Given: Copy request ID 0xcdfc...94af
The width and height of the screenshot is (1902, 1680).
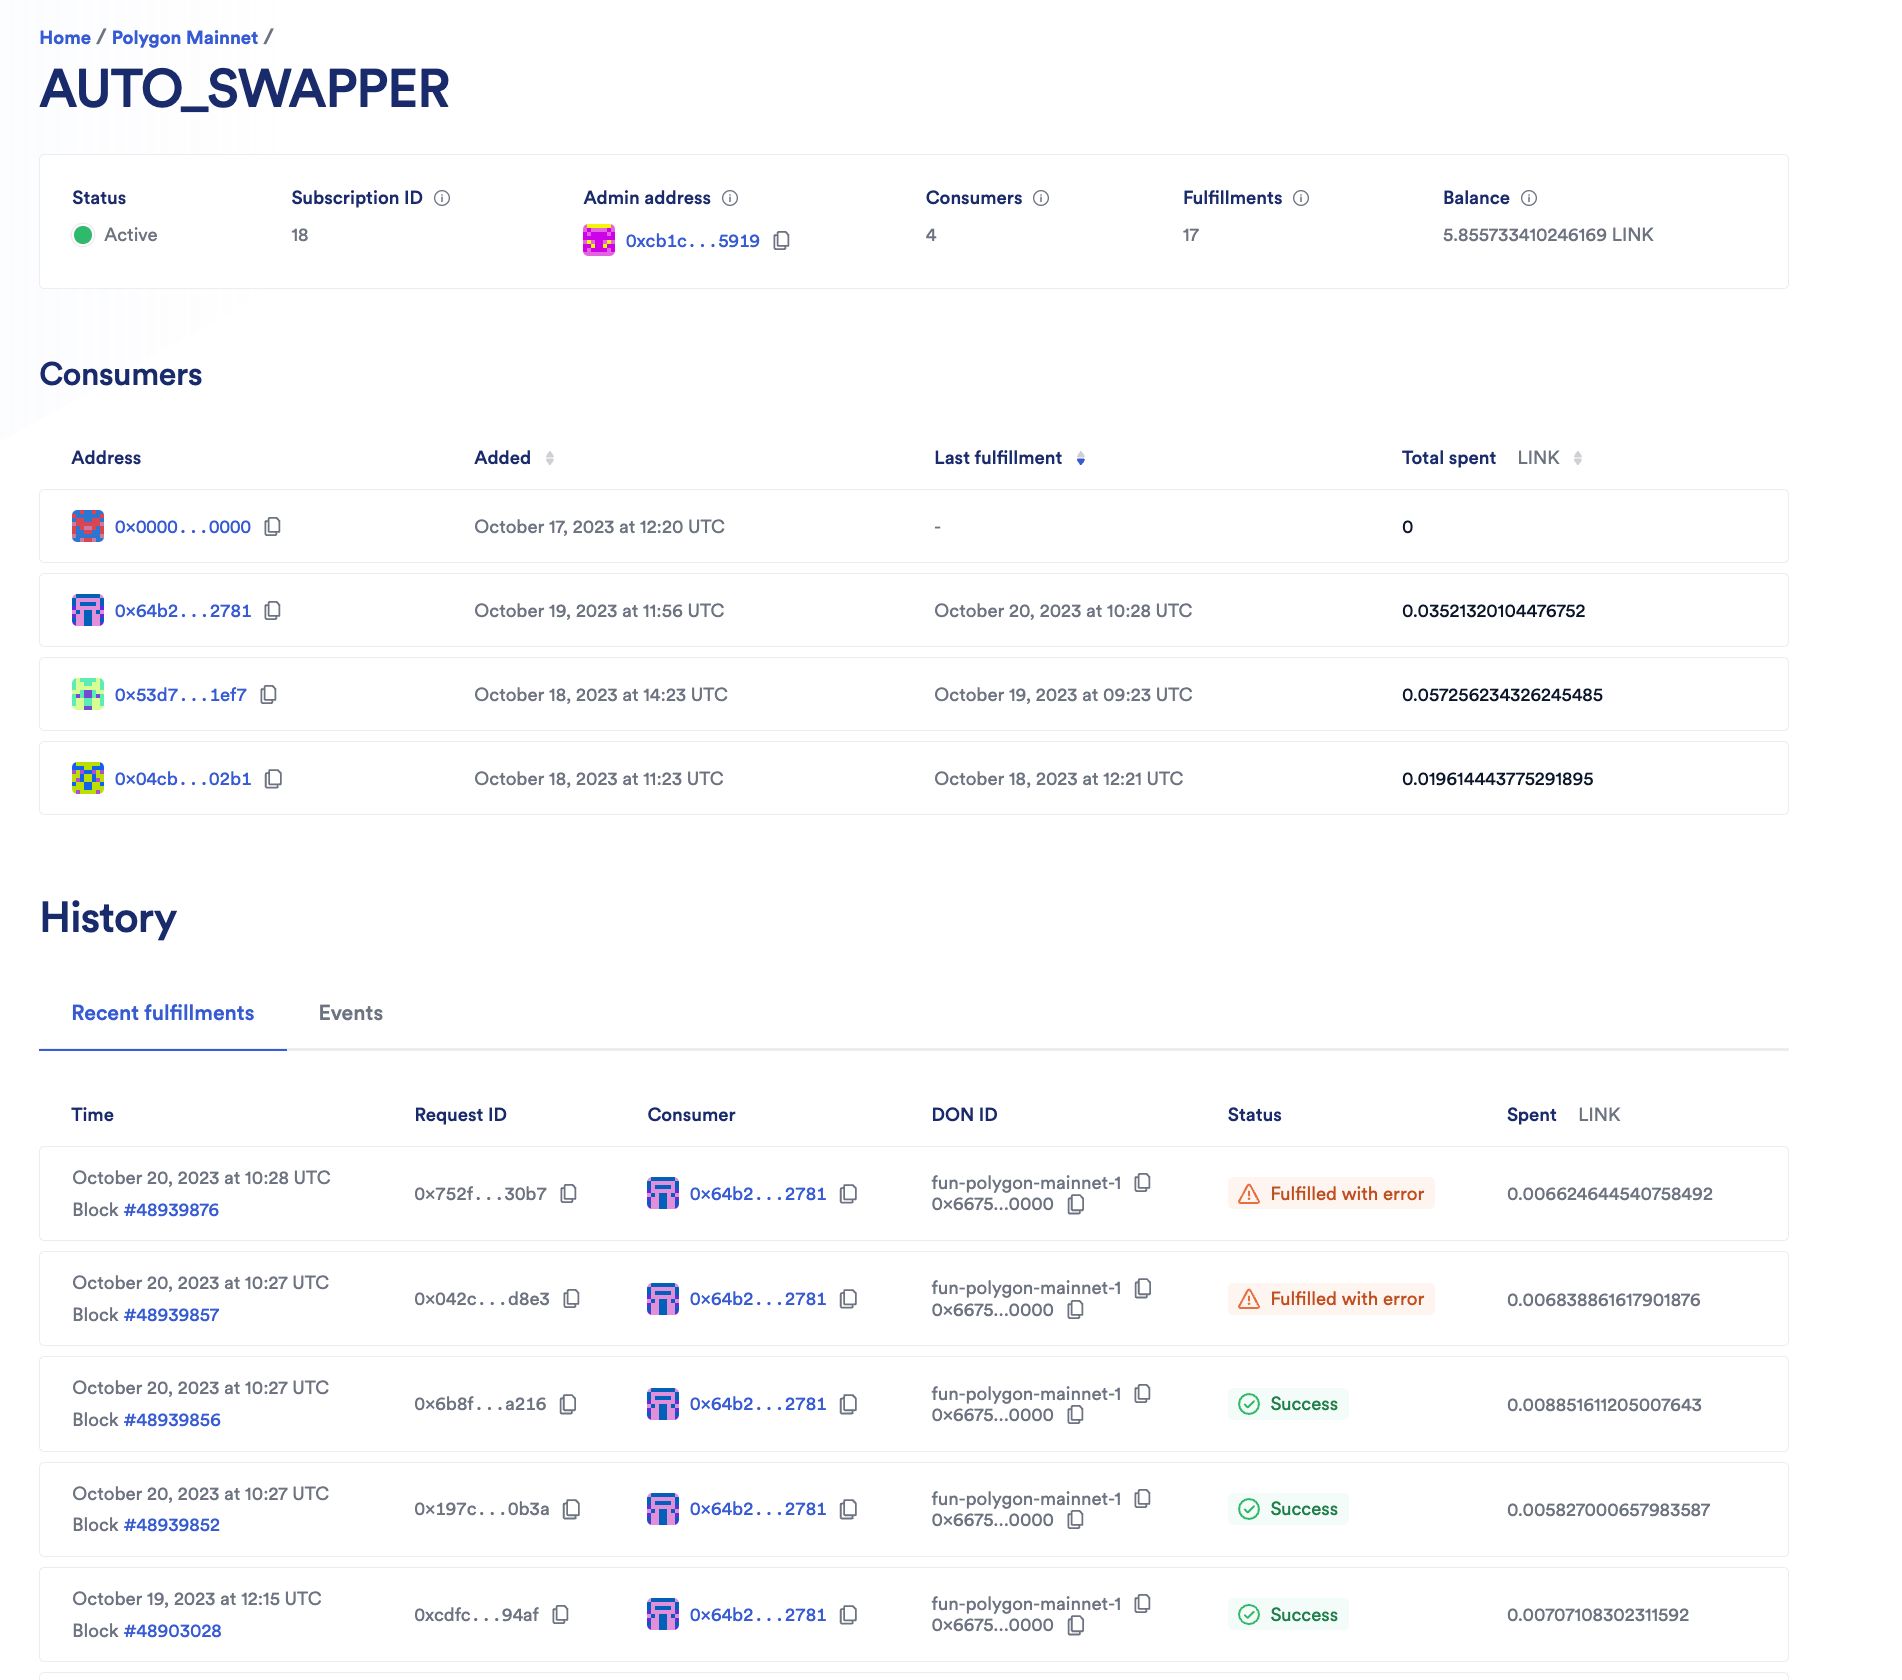Looking at the screenshot, I should point(560,1615).
